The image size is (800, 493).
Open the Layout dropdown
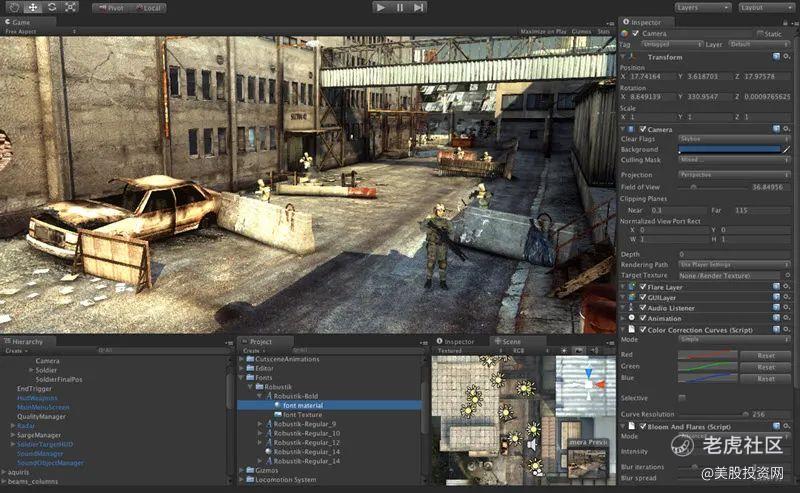tap(766, 8)
